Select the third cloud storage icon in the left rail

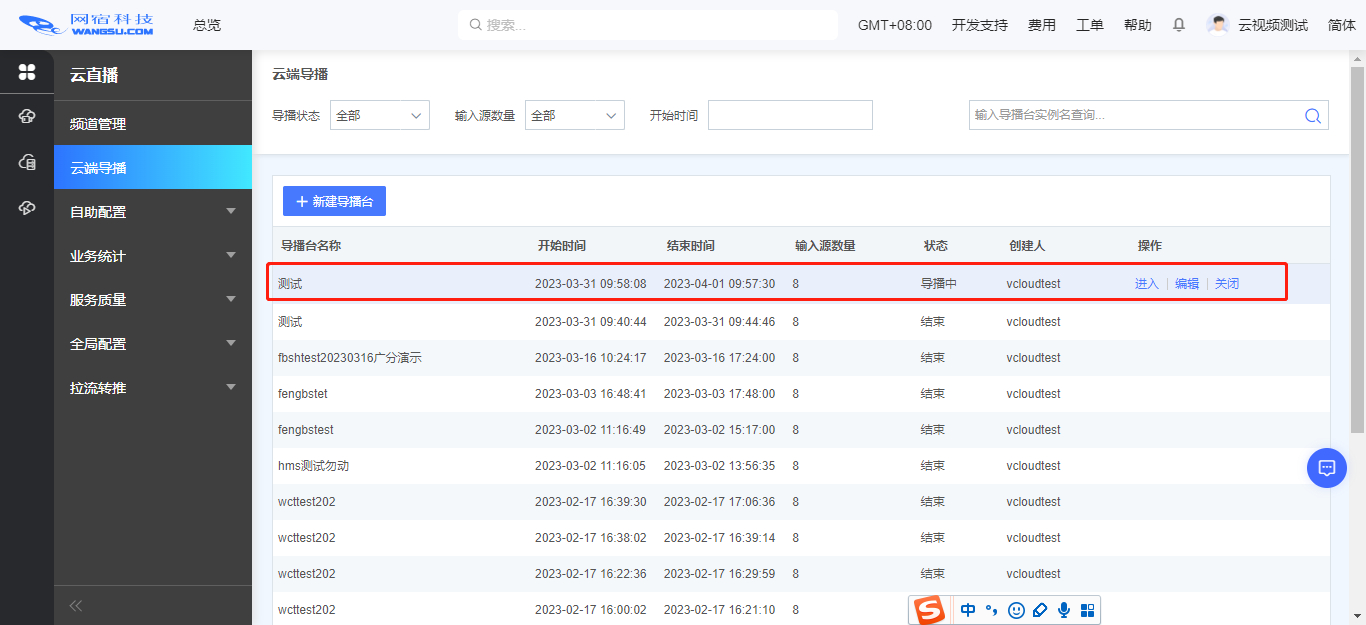(27, 162)
